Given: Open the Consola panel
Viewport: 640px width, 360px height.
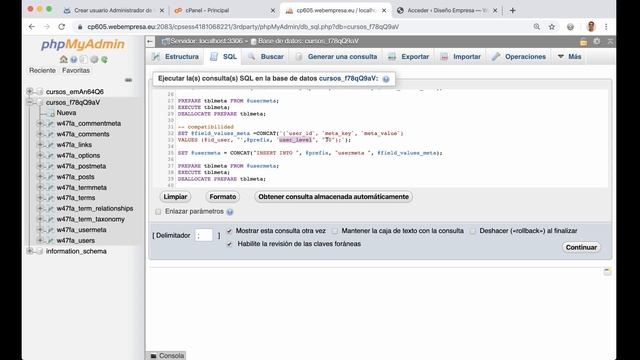Looking at the screenshot, I should point(167,356).
